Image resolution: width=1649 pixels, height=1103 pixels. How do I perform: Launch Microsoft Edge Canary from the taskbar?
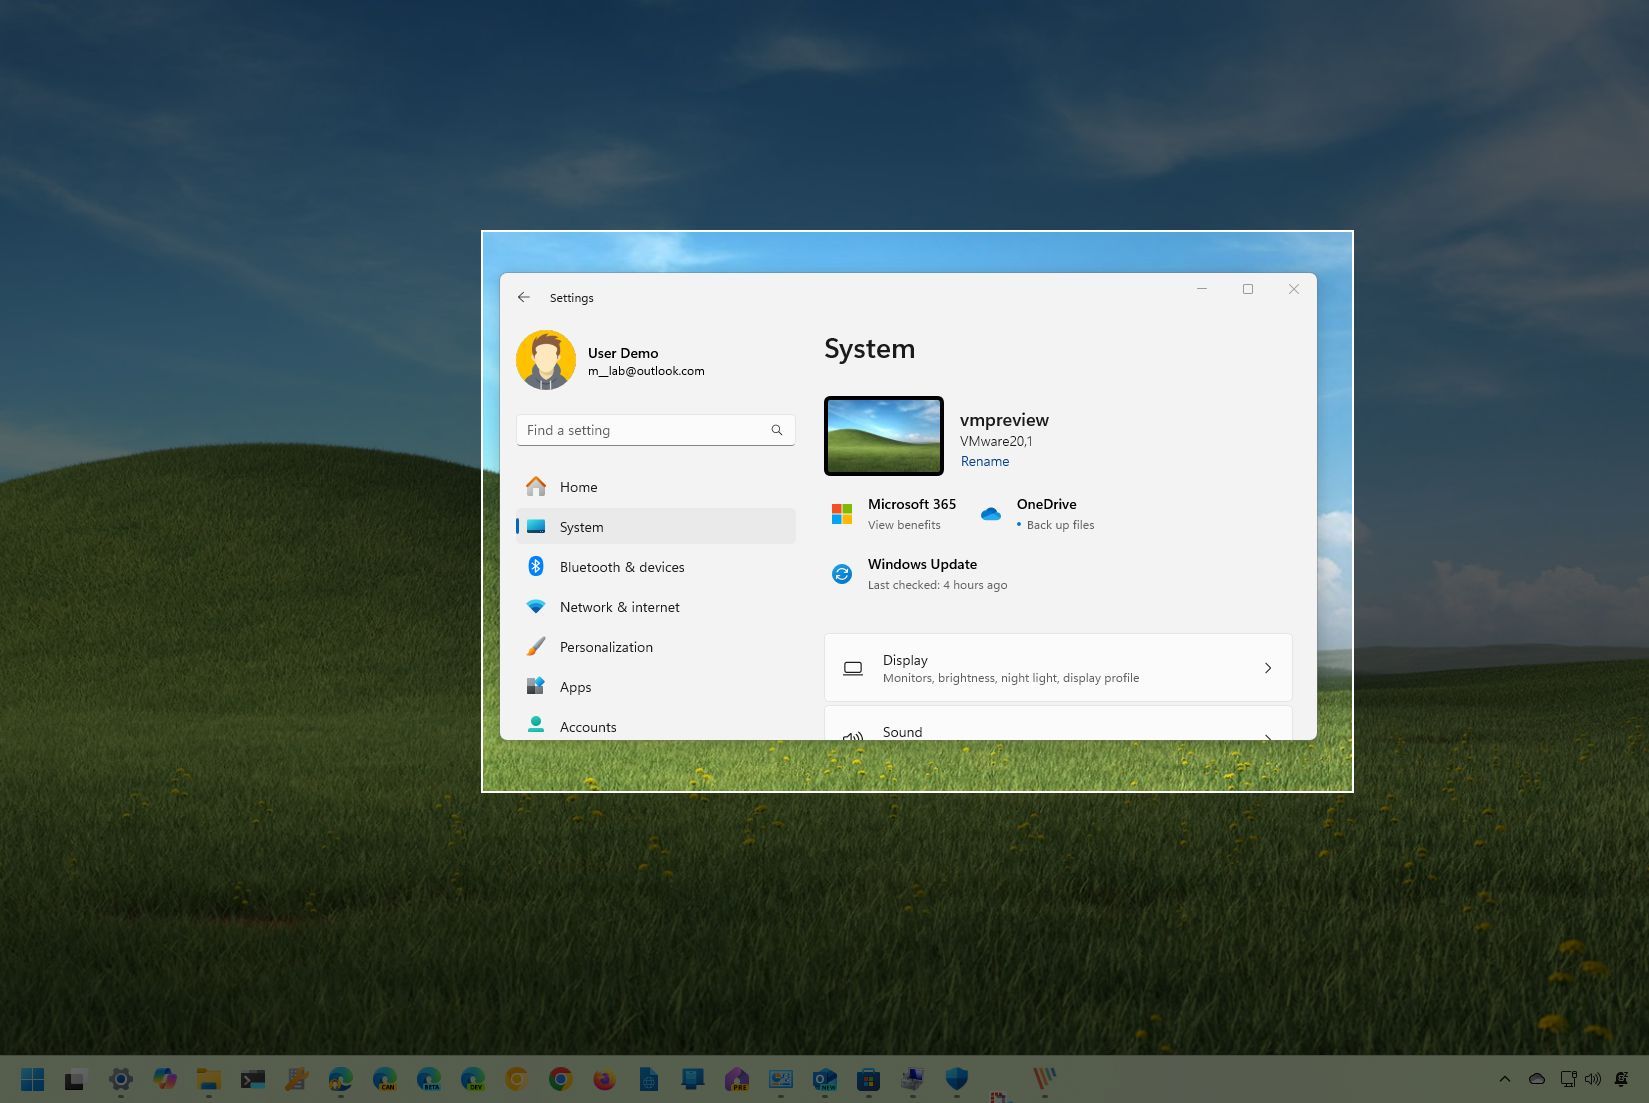tap(385, 1079)
